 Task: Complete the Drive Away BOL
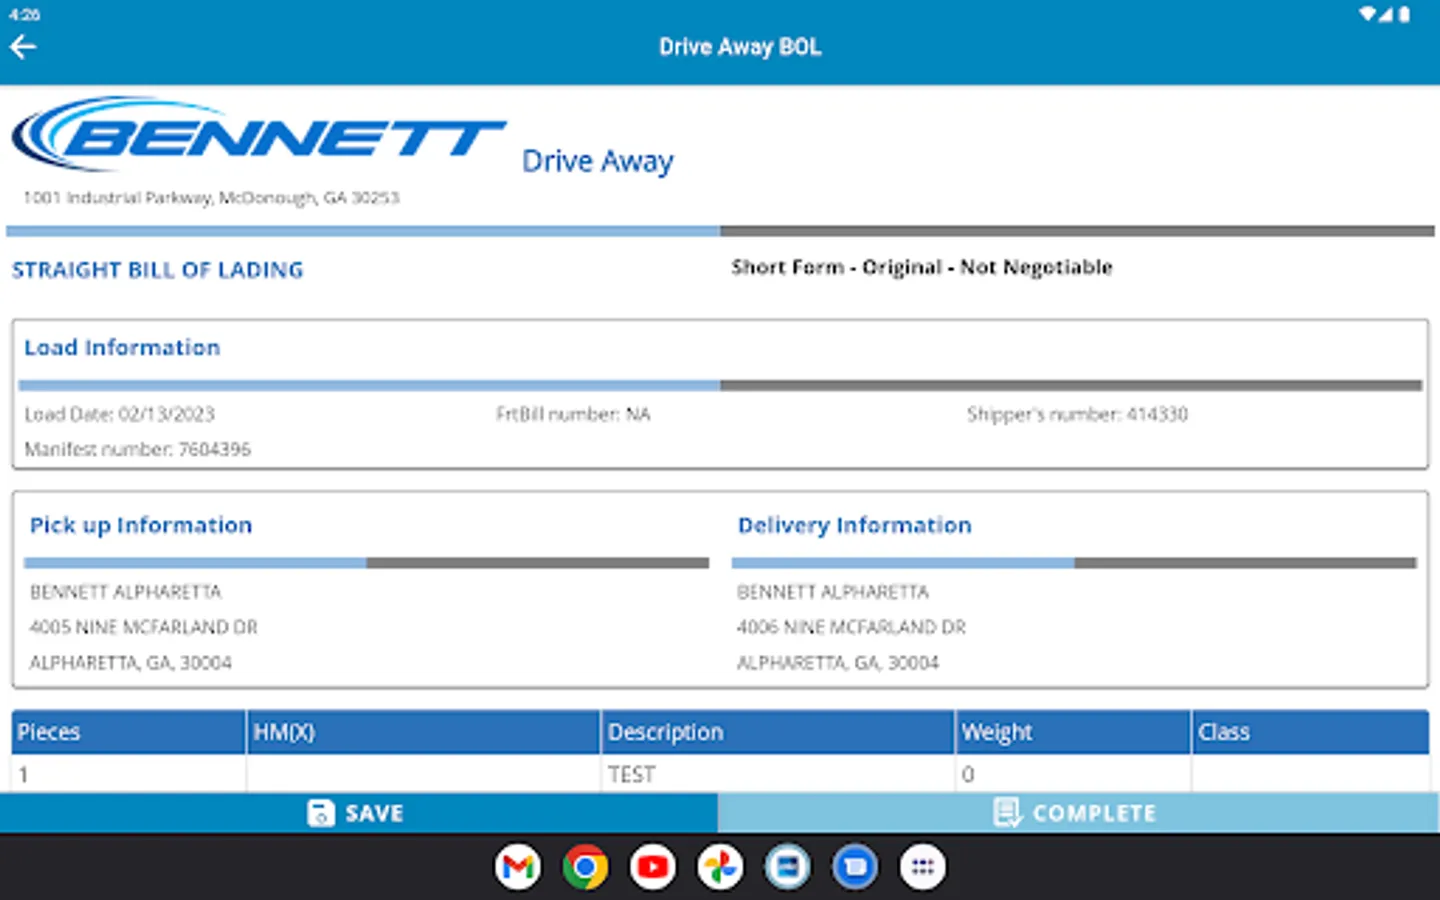[x=1079, y=813]
